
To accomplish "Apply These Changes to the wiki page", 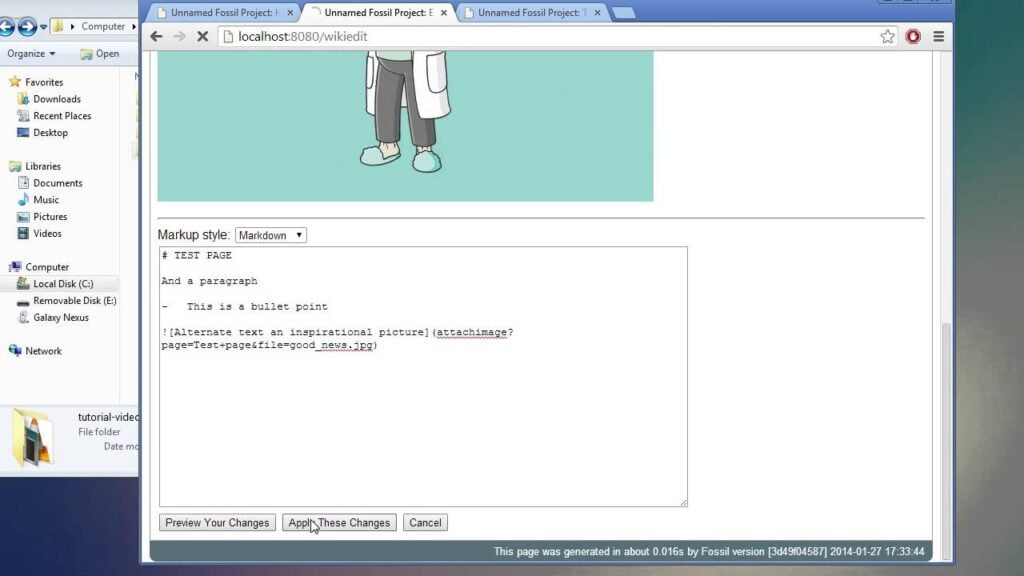I will point(337,522).
